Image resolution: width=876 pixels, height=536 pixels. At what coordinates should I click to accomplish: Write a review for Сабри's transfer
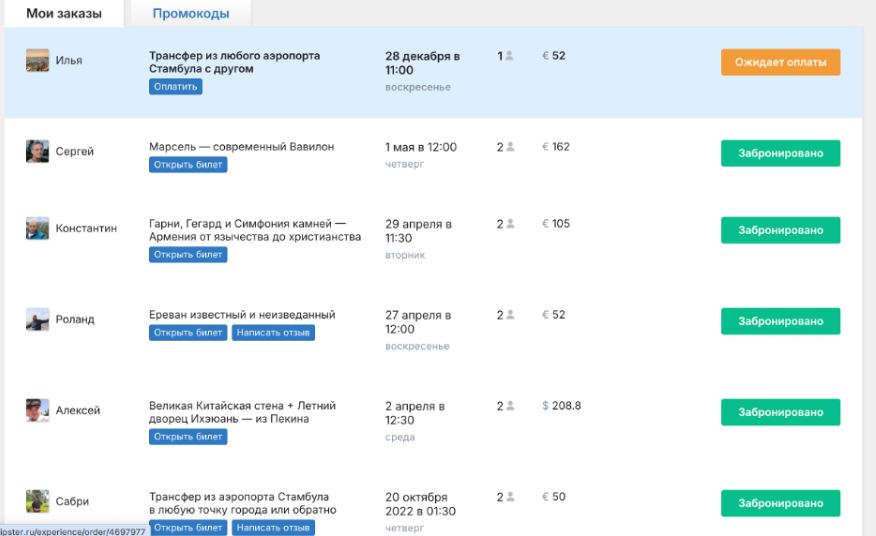pyautogui.click(x=273, y=527)
